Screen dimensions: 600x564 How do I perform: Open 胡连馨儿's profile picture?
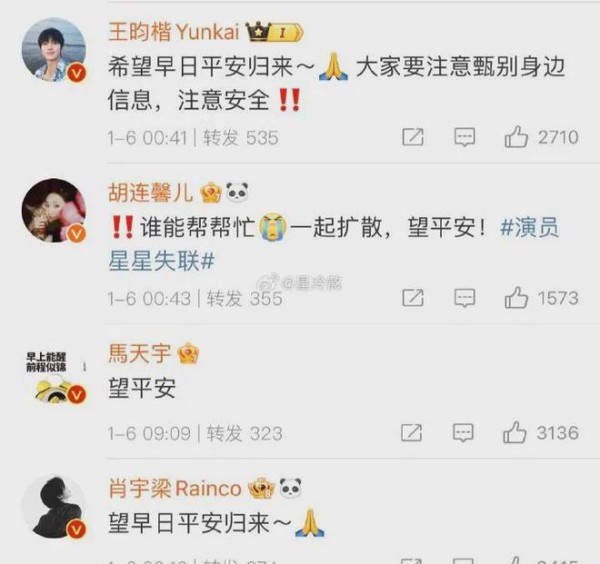tap(54, 210)
